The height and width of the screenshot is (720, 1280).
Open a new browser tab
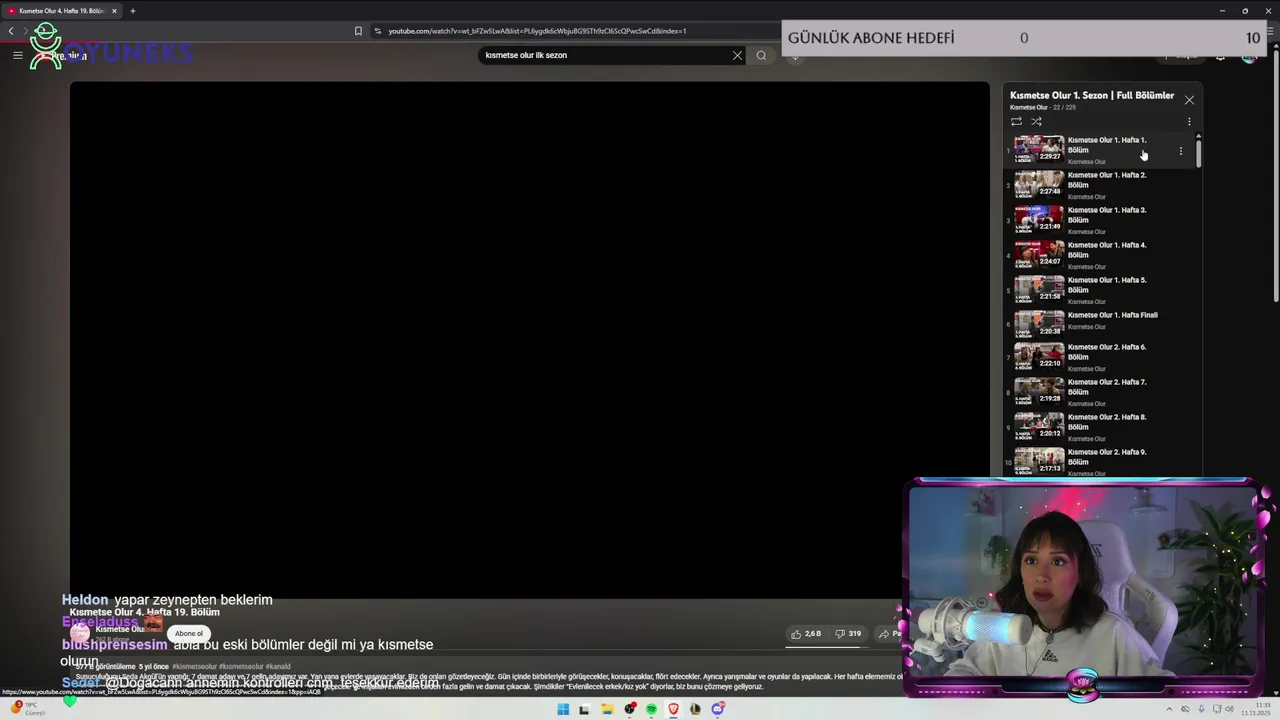132,11
